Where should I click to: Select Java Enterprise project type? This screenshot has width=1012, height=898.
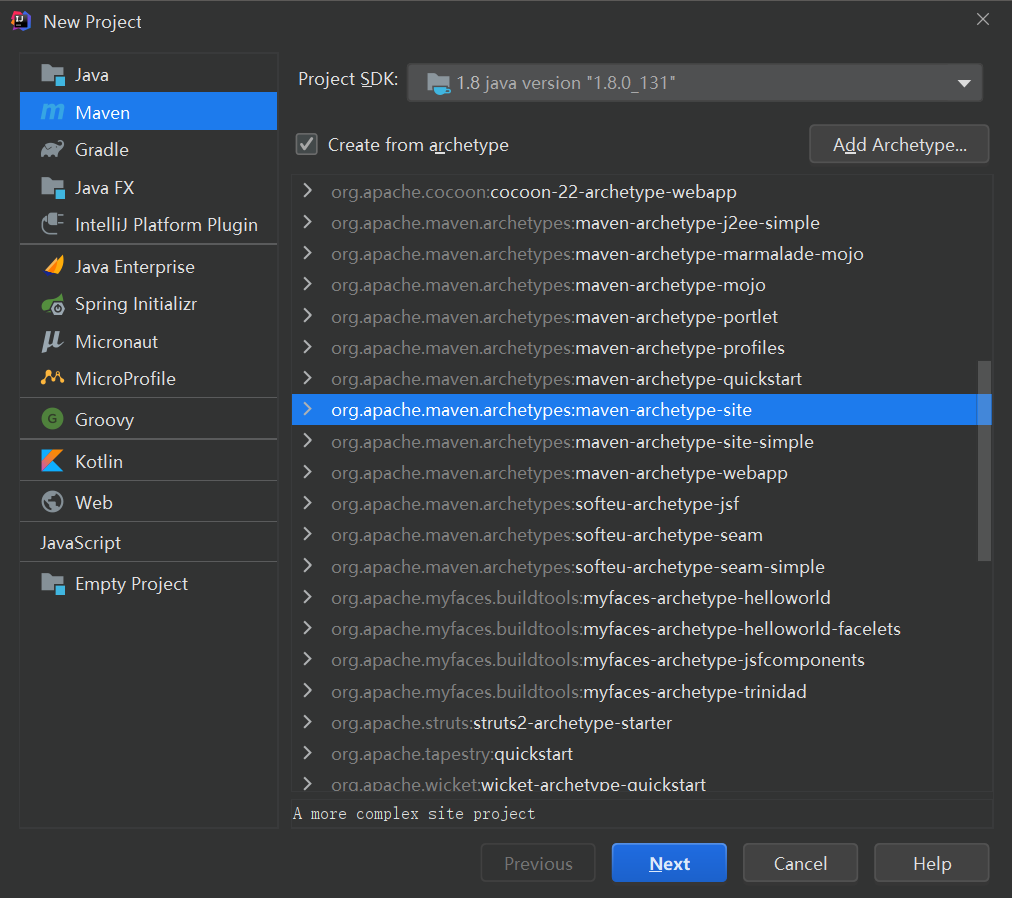coord(148,267)
